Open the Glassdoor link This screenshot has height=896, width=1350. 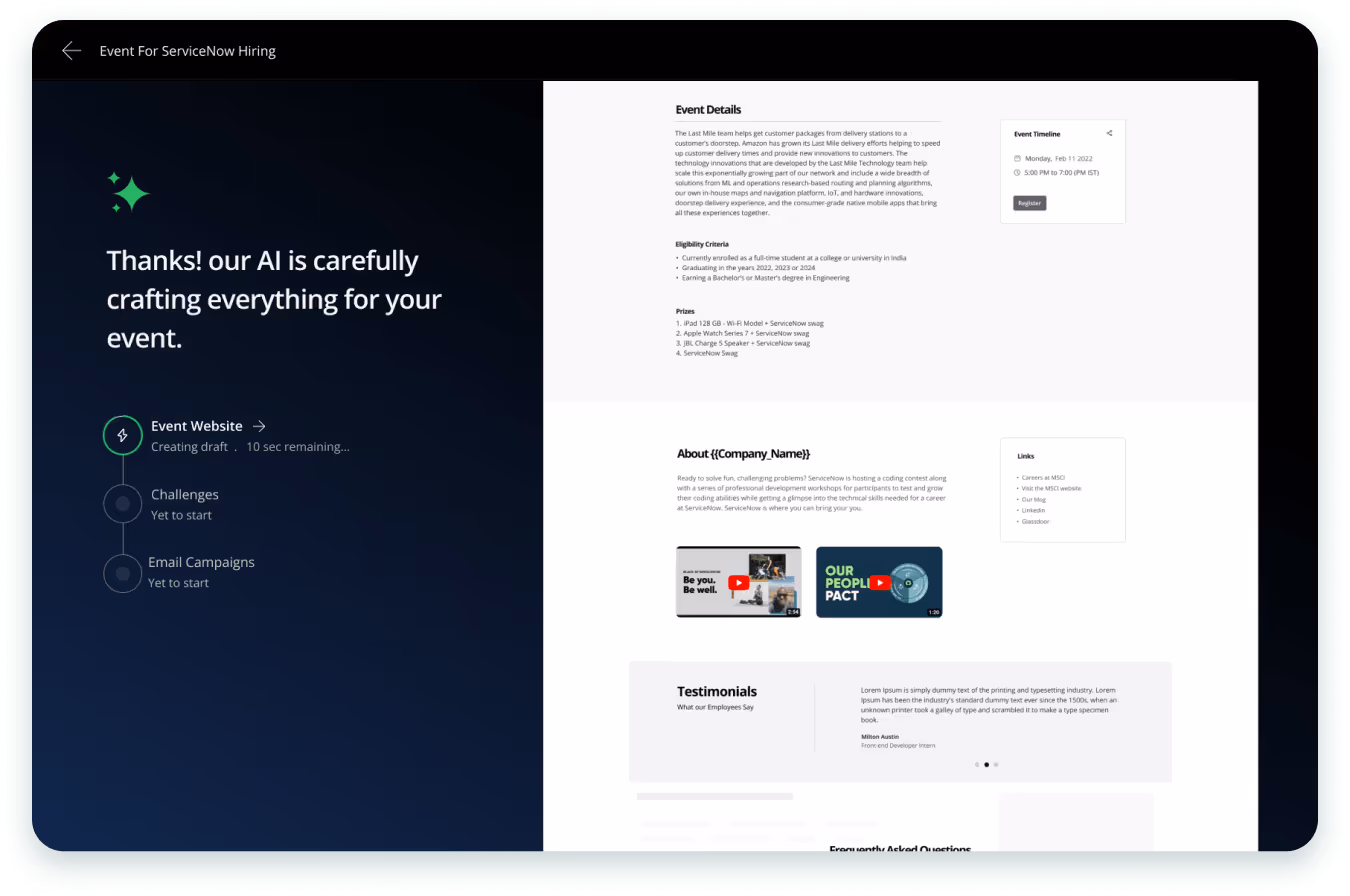point(1035,521)
